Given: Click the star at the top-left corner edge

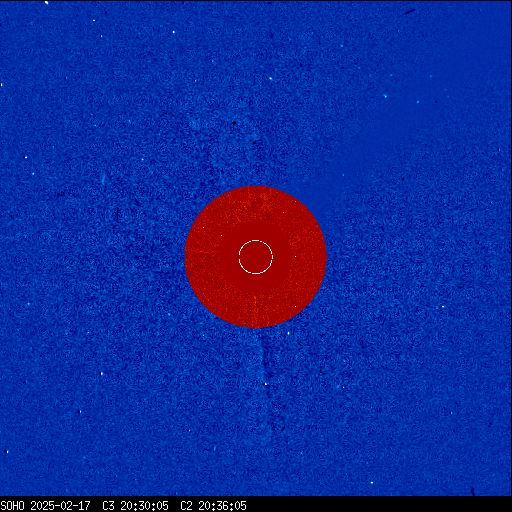Looking at the screenshot, I should pos(46,3).
